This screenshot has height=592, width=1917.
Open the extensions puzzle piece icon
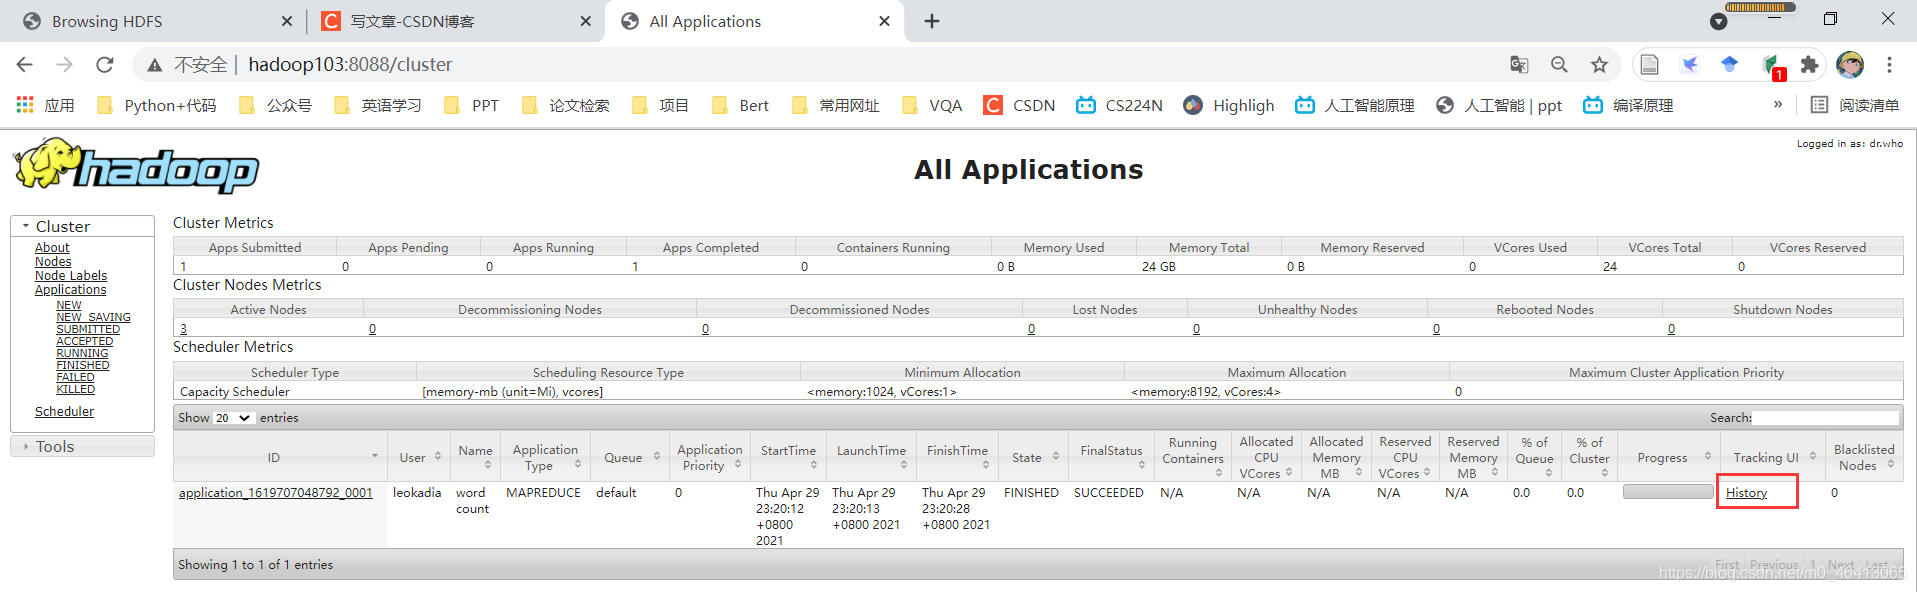1809,65
